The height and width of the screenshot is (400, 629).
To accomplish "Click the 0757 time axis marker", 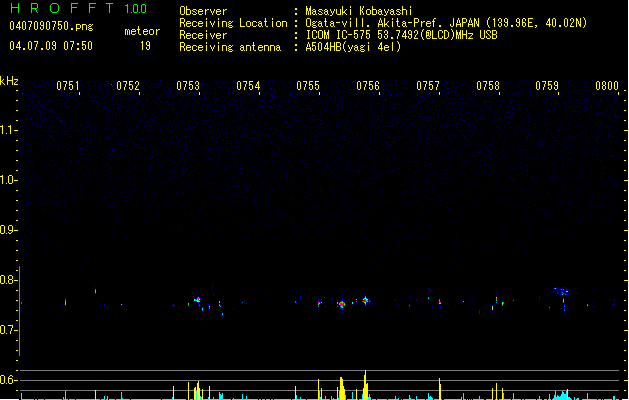I will pyautogui.click(x=428, y=85).
